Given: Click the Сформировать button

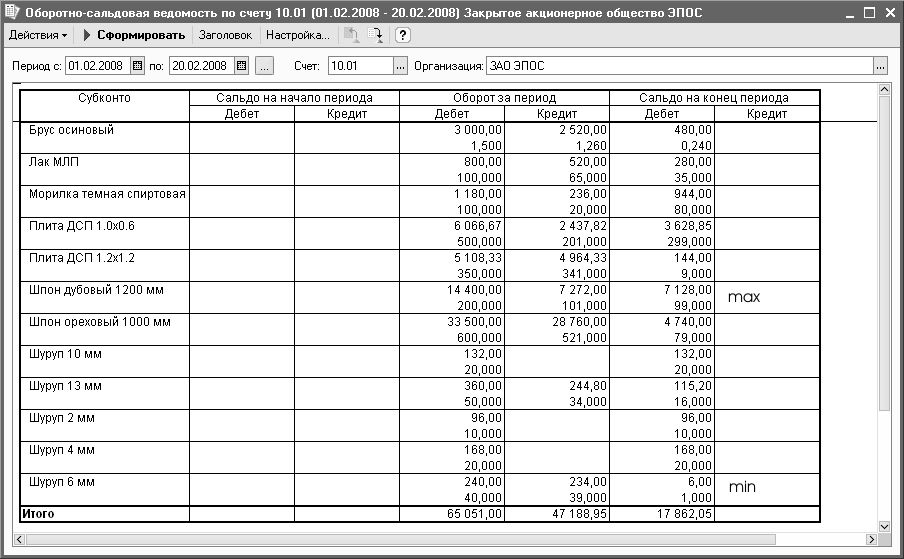Looking at the screenshot, I should click(x=134, y=35).
